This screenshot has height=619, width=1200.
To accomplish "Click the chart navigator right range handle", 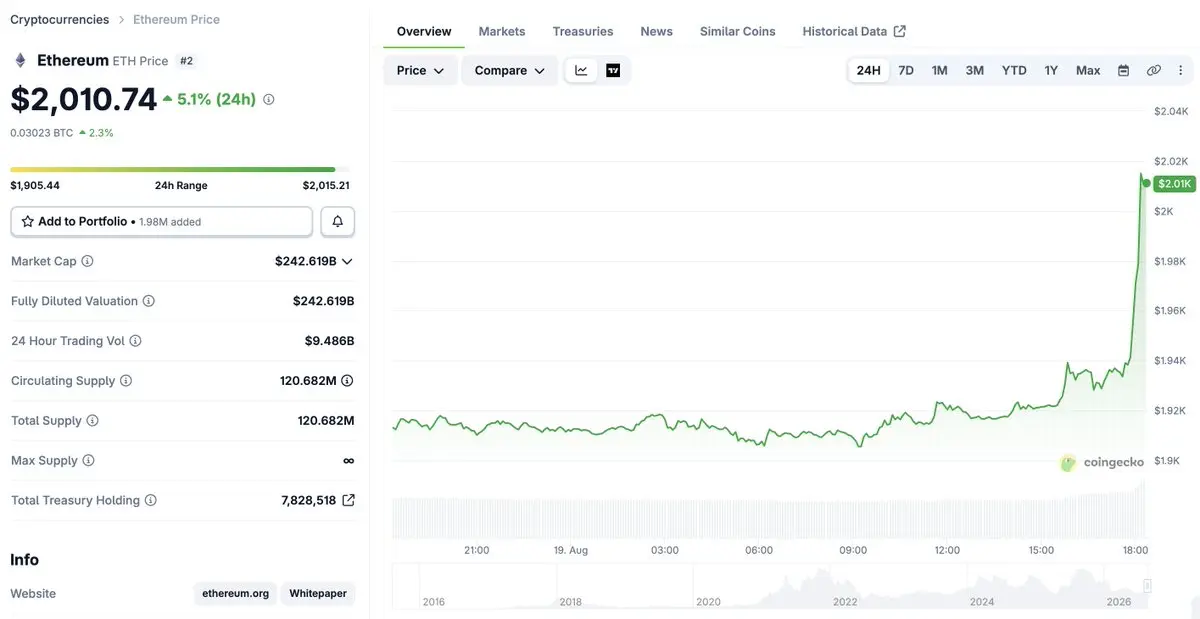I will point(1148,585).
